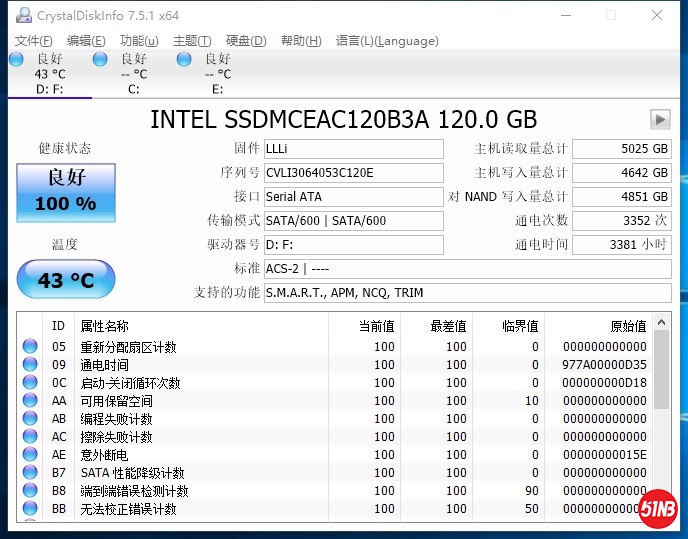688x539 pixels.
Task: Click the 良好 100% health status button
Action: (66, 192)
